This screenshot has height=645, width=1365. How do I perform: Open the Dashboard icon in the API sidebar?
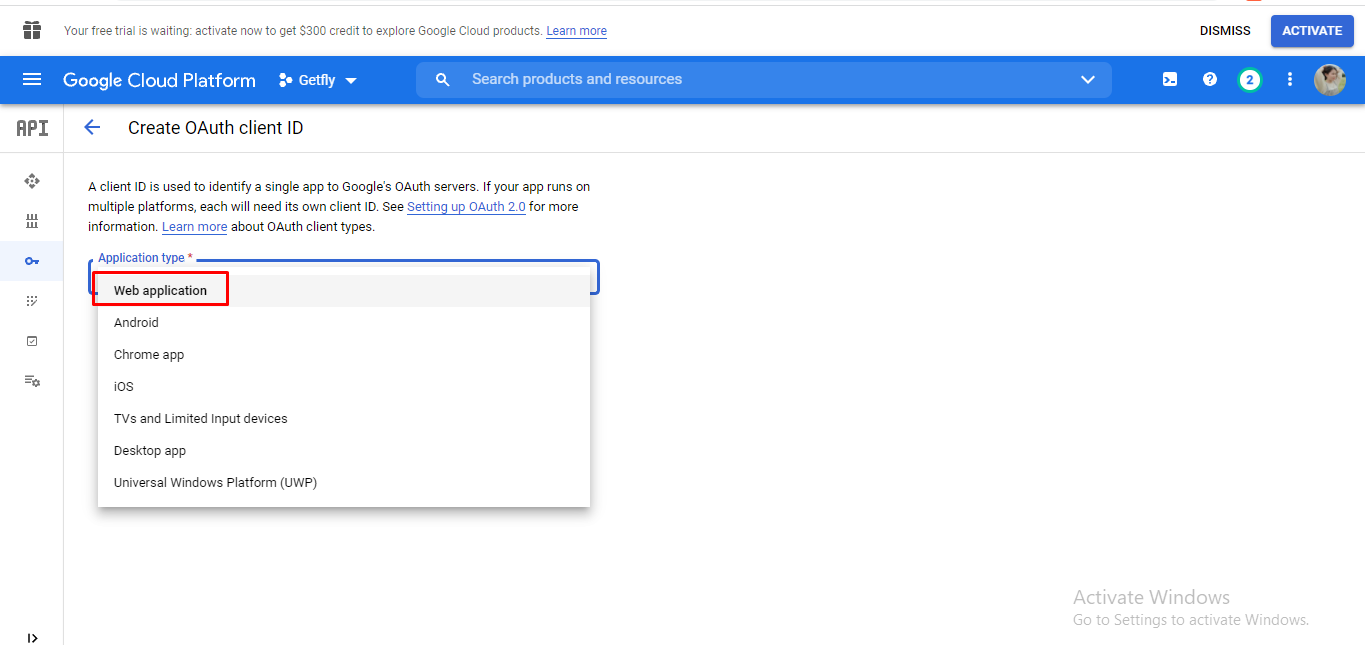coord(32,181)
